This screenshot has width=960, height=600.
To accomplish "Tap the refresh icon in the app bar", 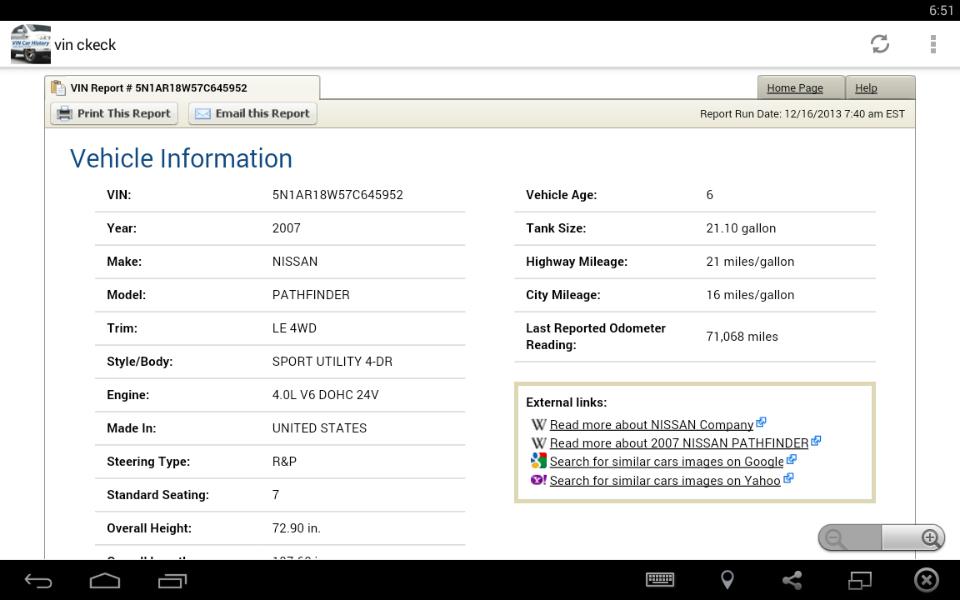I will 880,44.
